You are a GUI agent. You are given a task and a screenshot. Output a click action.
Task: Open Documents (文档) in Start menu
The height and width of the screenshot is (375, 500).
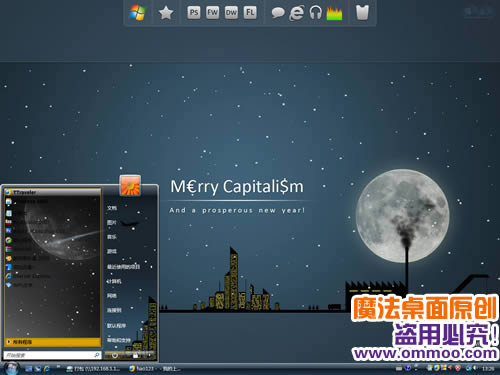tap(112, 208)
